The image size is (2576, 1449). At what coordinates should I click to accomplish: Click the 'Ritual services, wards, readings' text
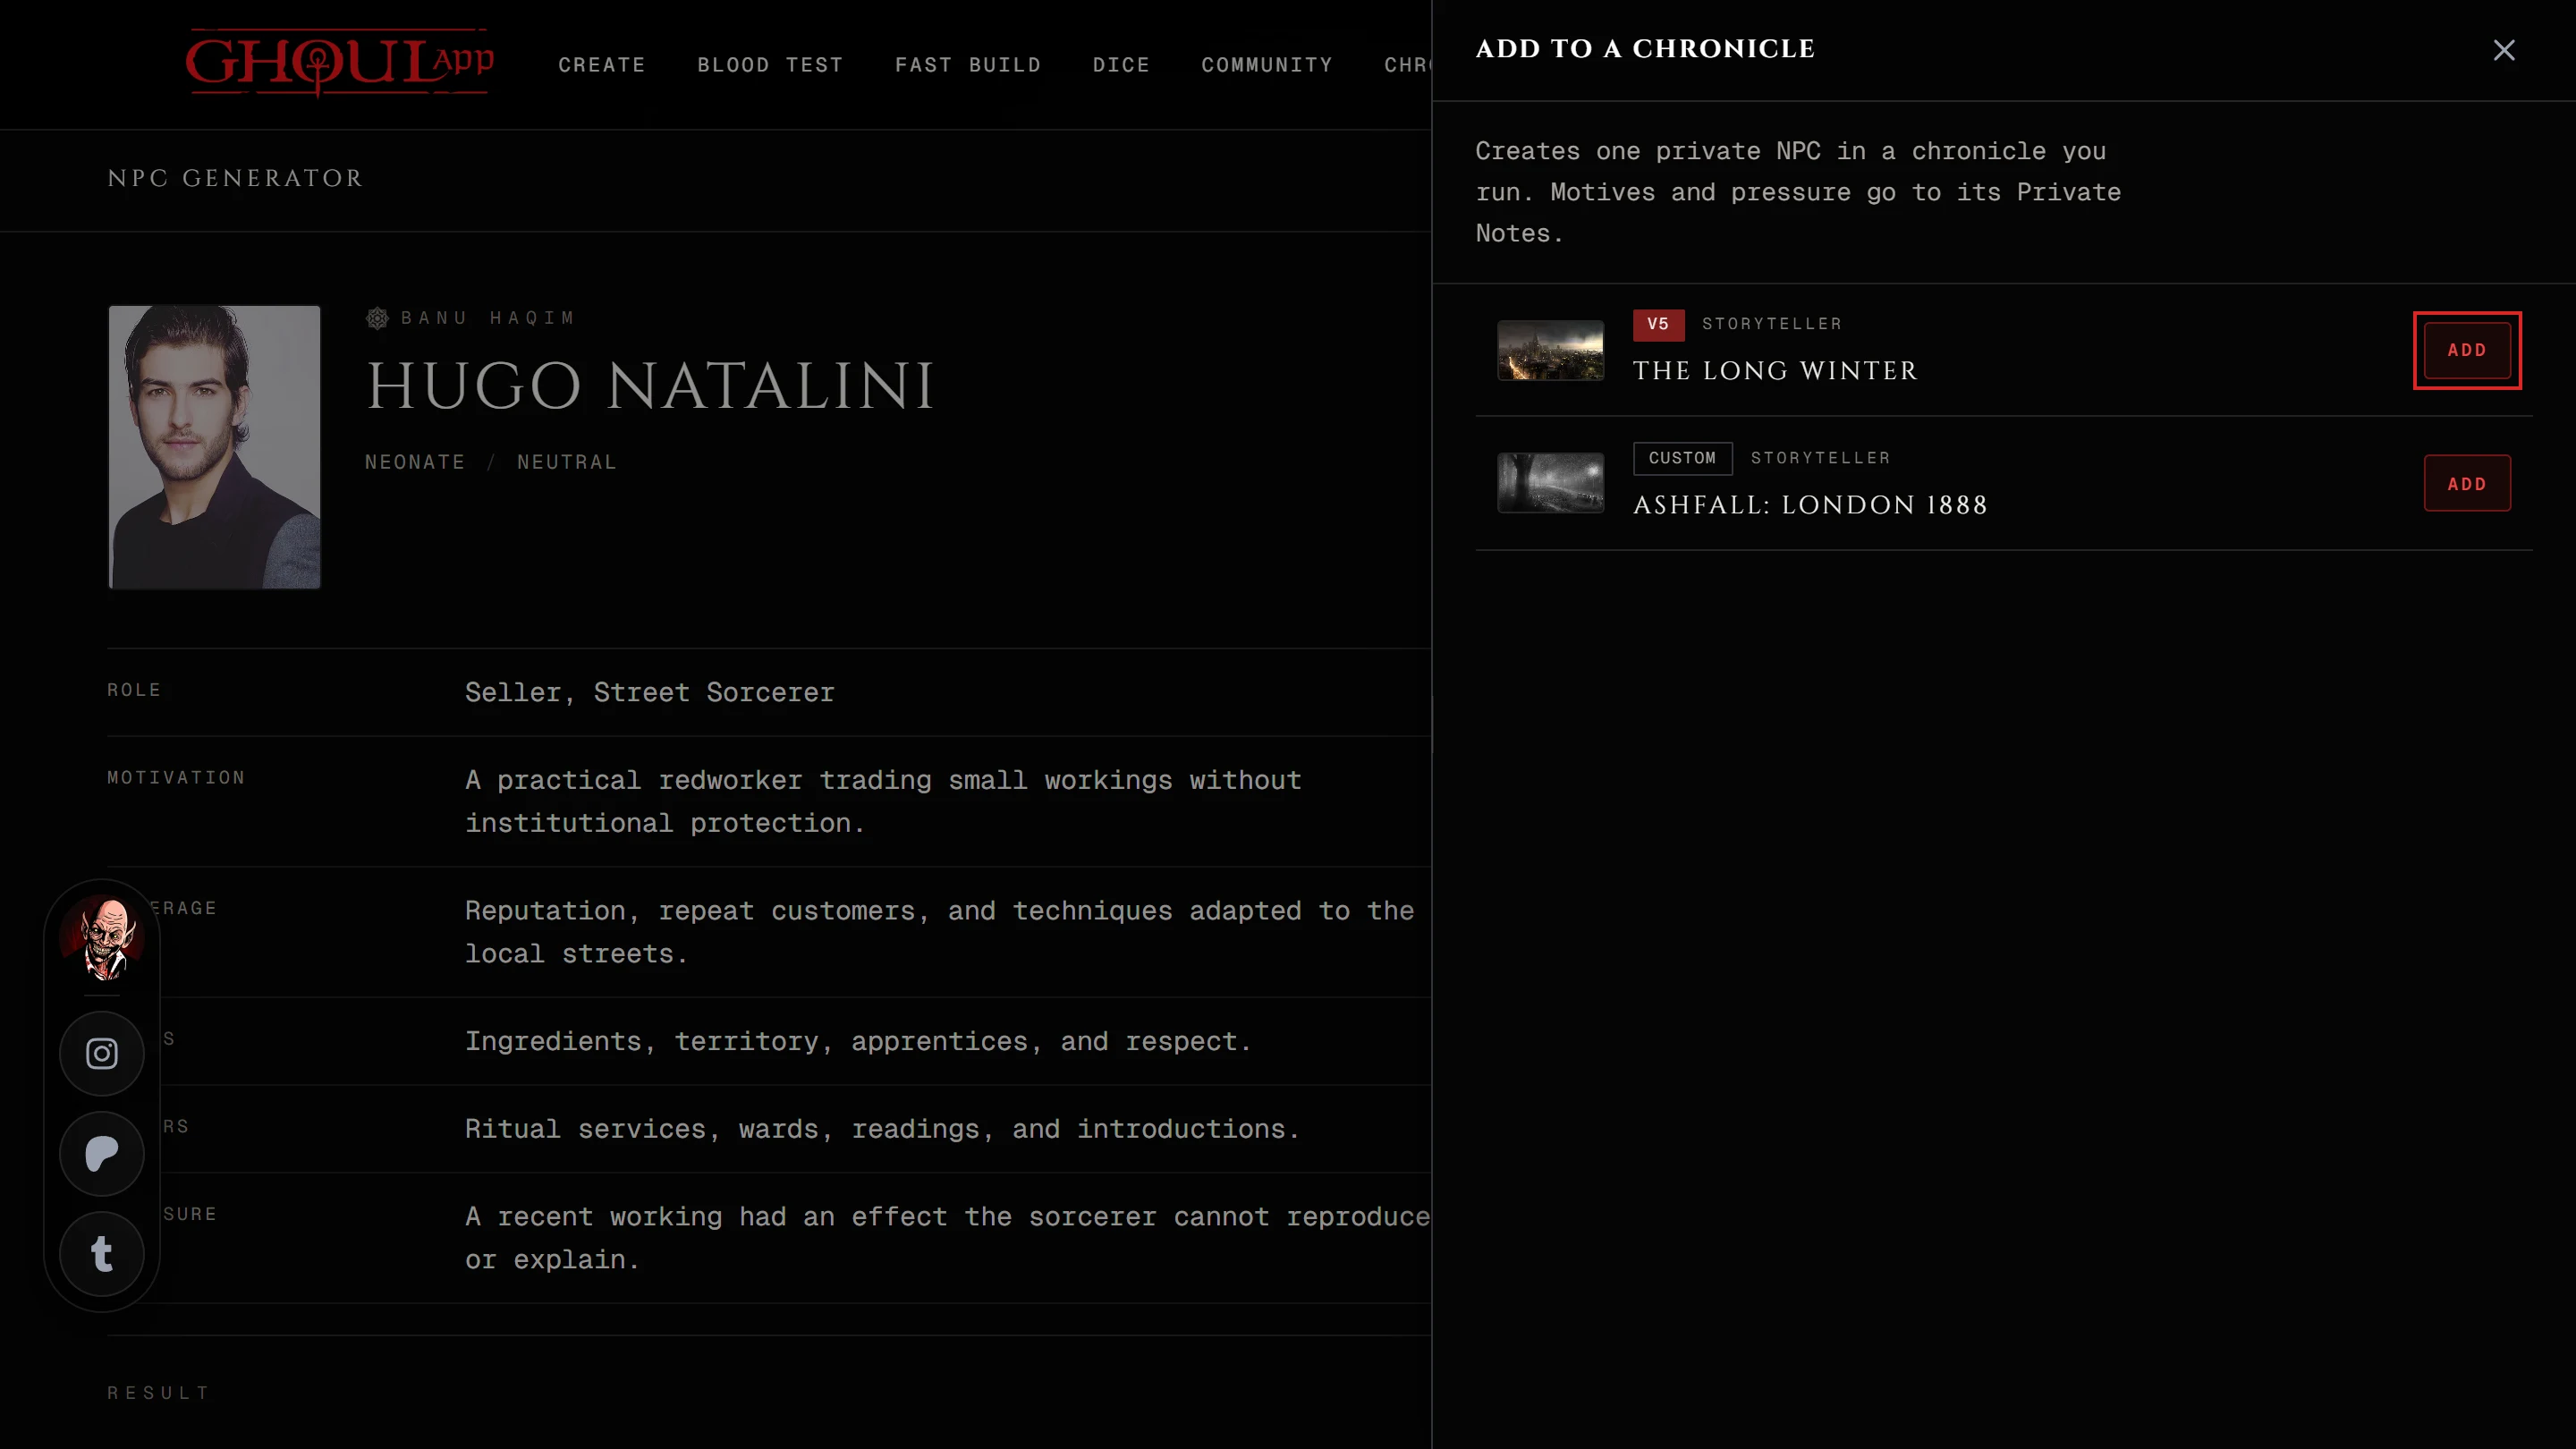882,1130
